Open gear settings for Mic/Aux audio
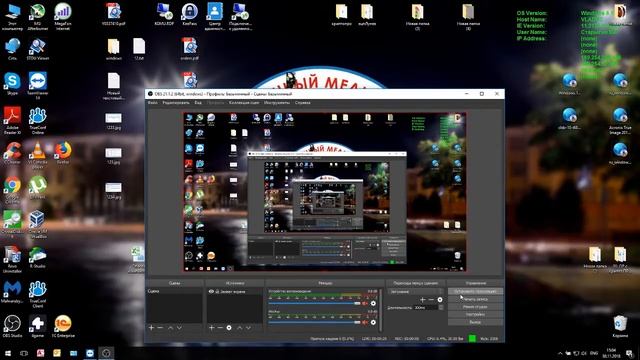Image resolution: width=640 pixels, height=360 pixels. 373,322
